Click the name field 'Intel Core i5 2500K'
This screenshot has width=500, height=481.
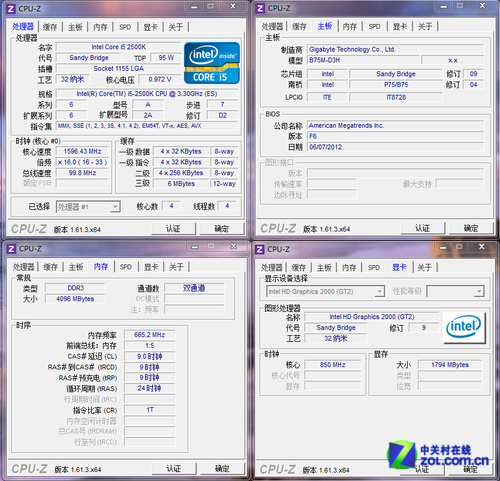click(x=119, y=47)
